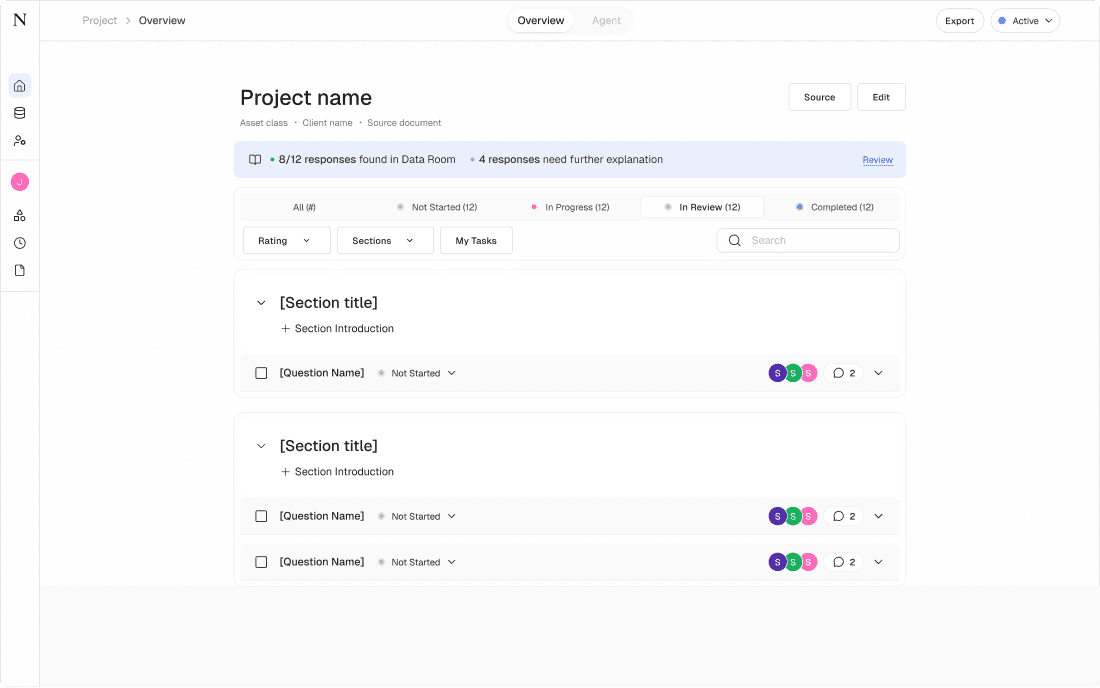Image resolution: width=1100 pixels, height=688 pixels.
Task: Select the In Progress (12) tab
Action: click(x=570, y=207)
